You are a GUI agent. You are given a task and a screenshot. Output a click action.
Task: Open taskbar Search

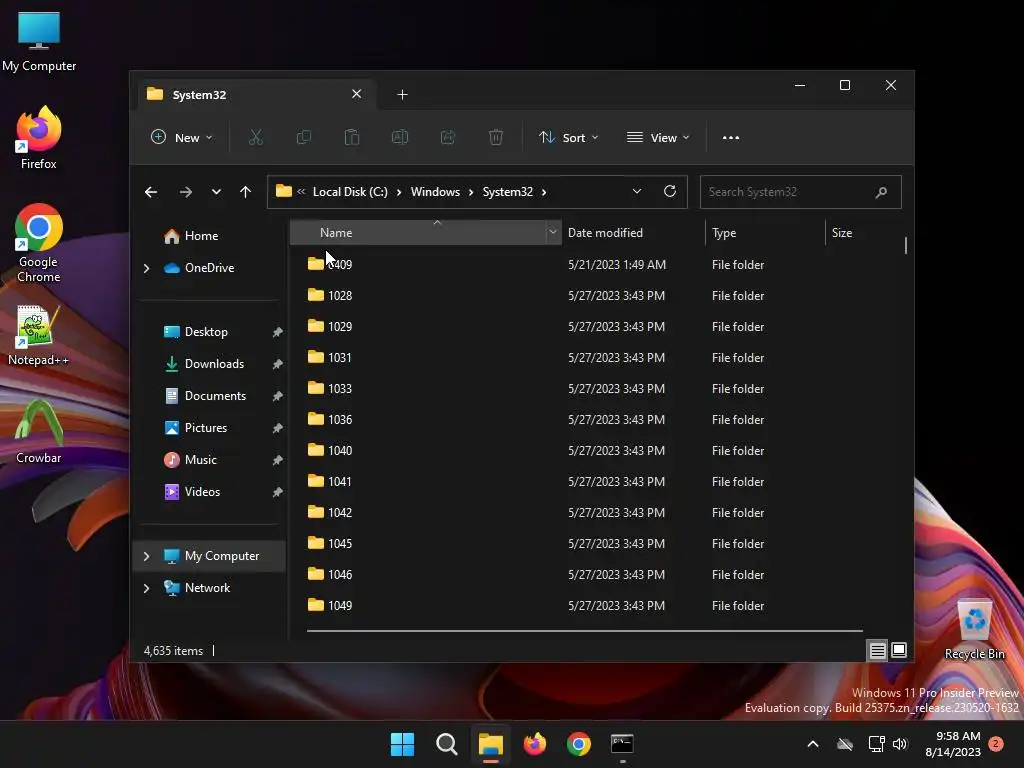(x=447, y=744)
